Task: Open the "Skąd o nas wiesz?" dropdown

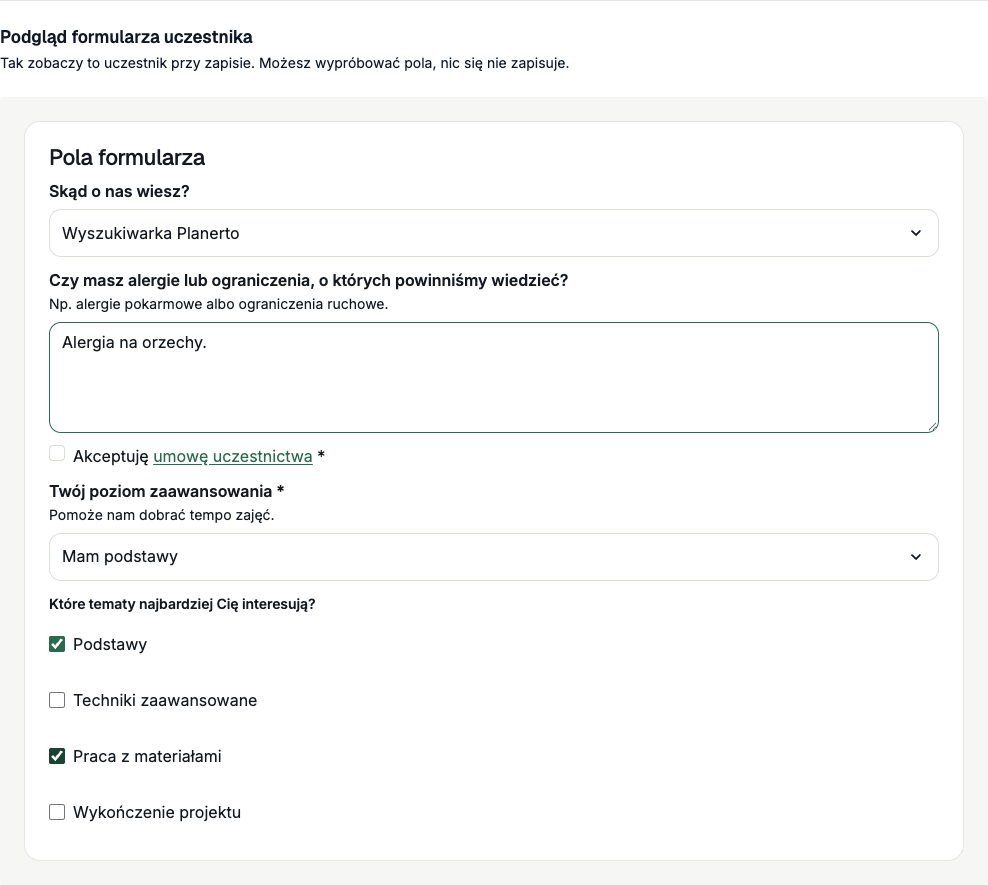Action: (494, 233)
